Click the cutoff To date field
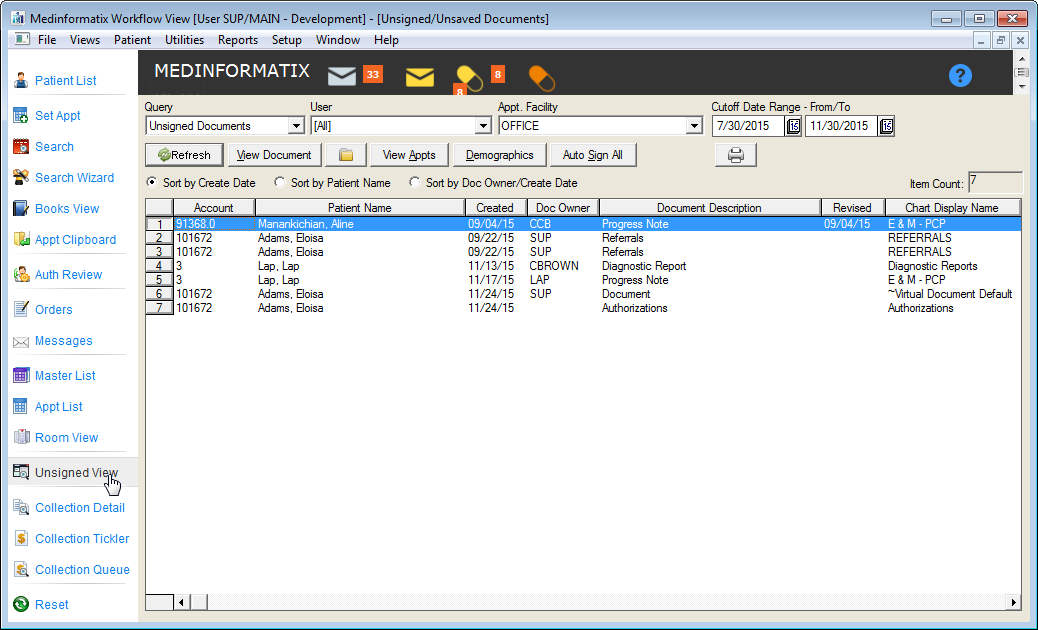The width and height of the screenshot is (1038, 630). (841, 126)
